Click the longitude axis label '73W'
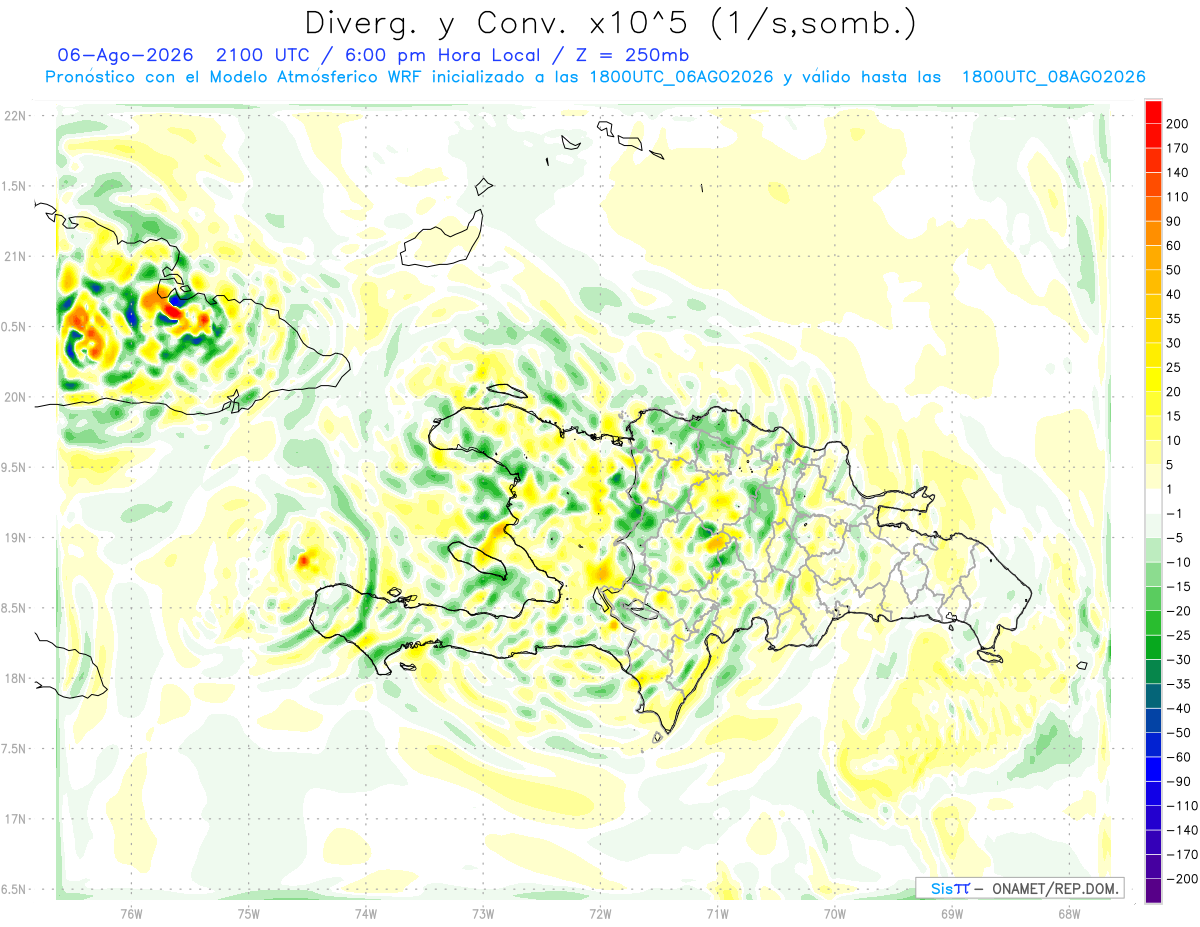1200x927 pixels. tap(483, 913)
